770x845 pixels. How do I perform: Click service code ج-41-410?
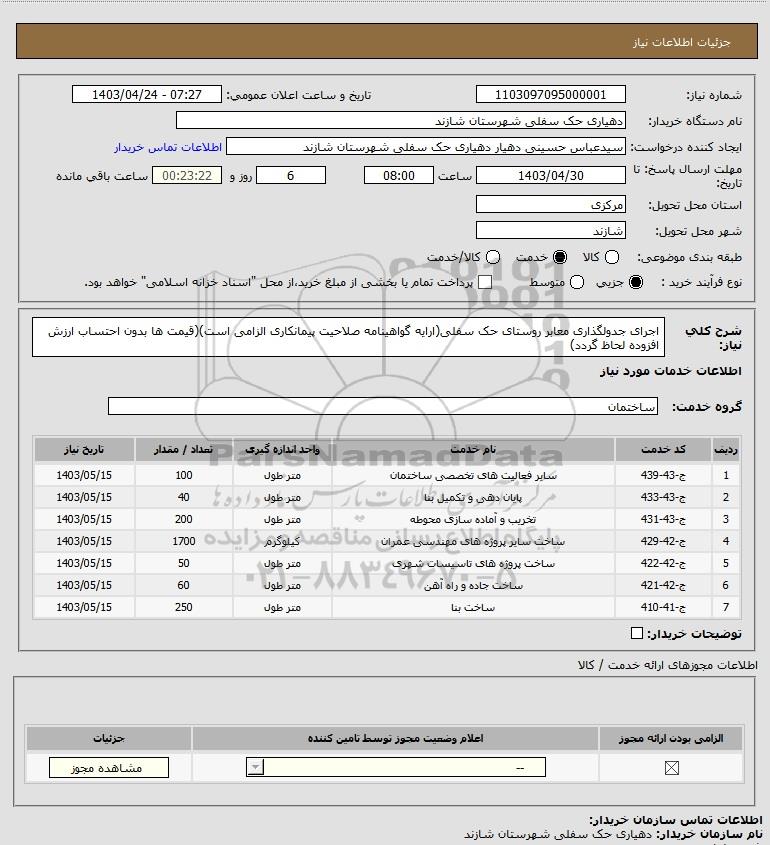pyautogui.click(x=663, y=607)
